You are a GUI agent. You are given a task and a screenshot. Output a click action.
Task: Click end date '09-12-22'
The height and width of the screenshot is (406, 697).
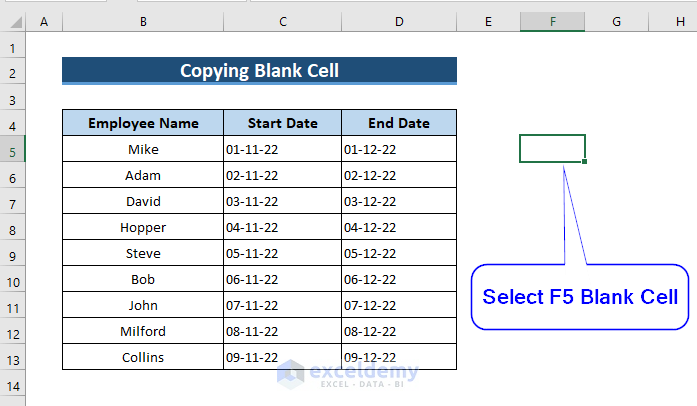tap(399, 357)
